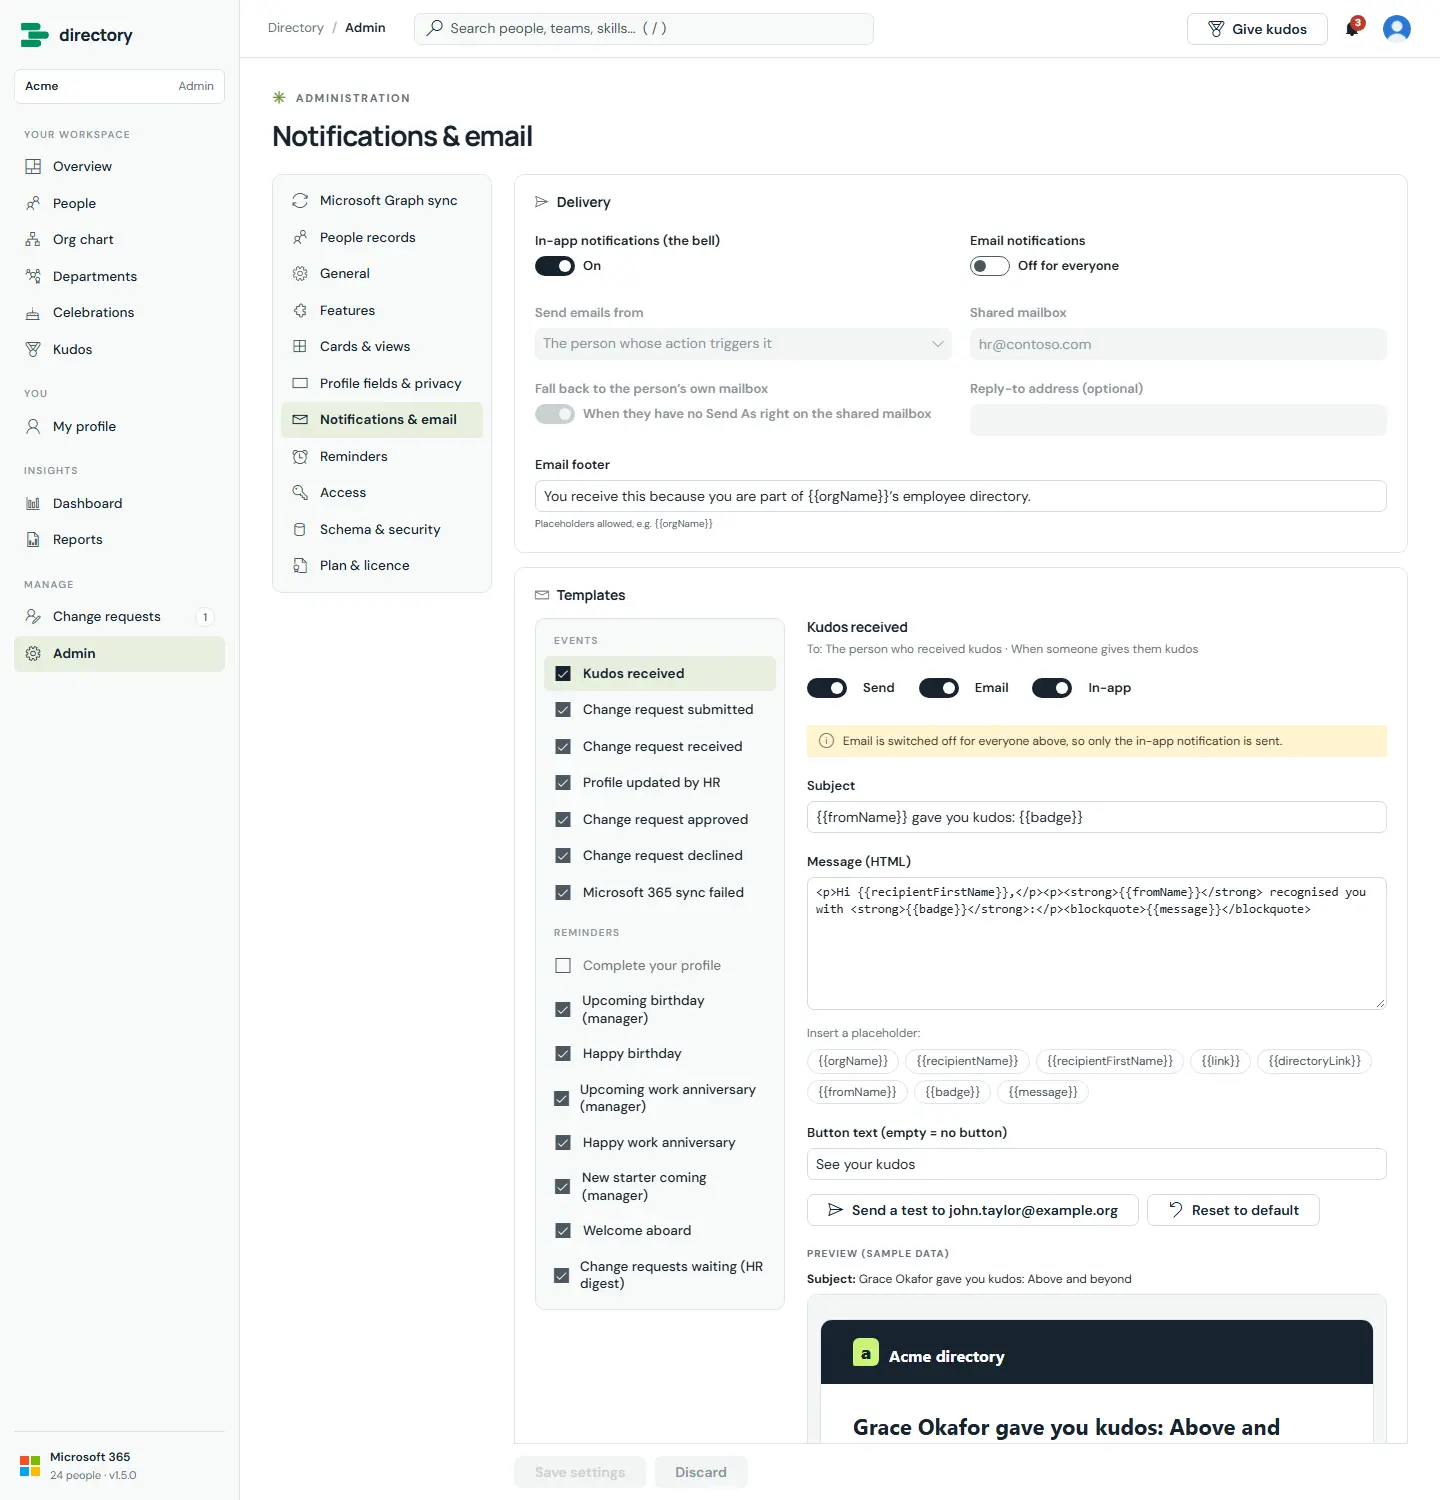Viewport: 1440px width, 1500px height.
Task: Click the directory logo icon
Action: [x=34, y=35]
